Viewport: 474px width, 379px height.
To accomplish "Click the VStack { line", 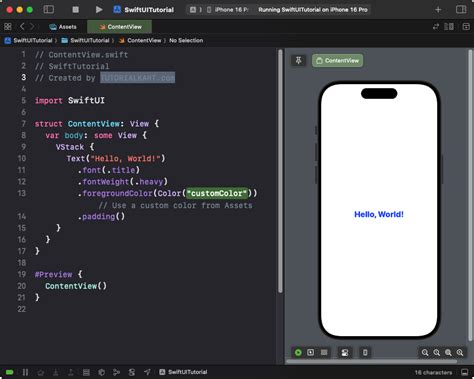I will tap(75, 147).
